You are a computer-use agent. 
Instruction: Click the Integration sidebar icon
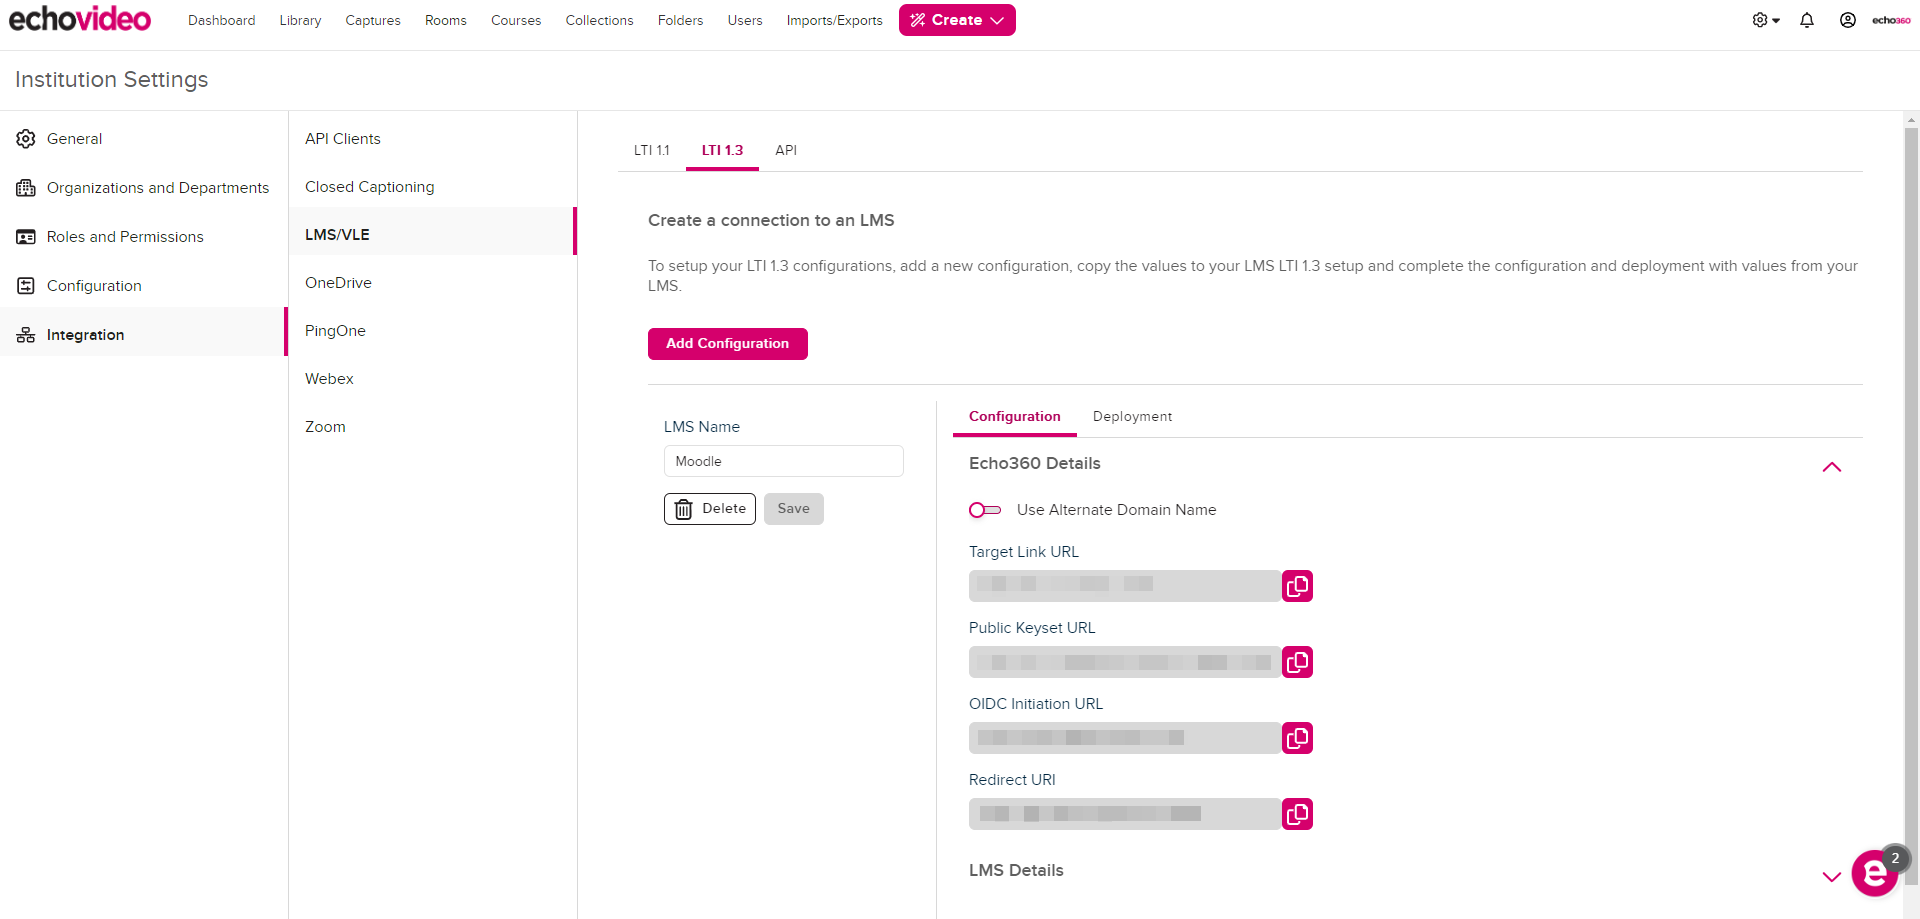tap(26, 335)
